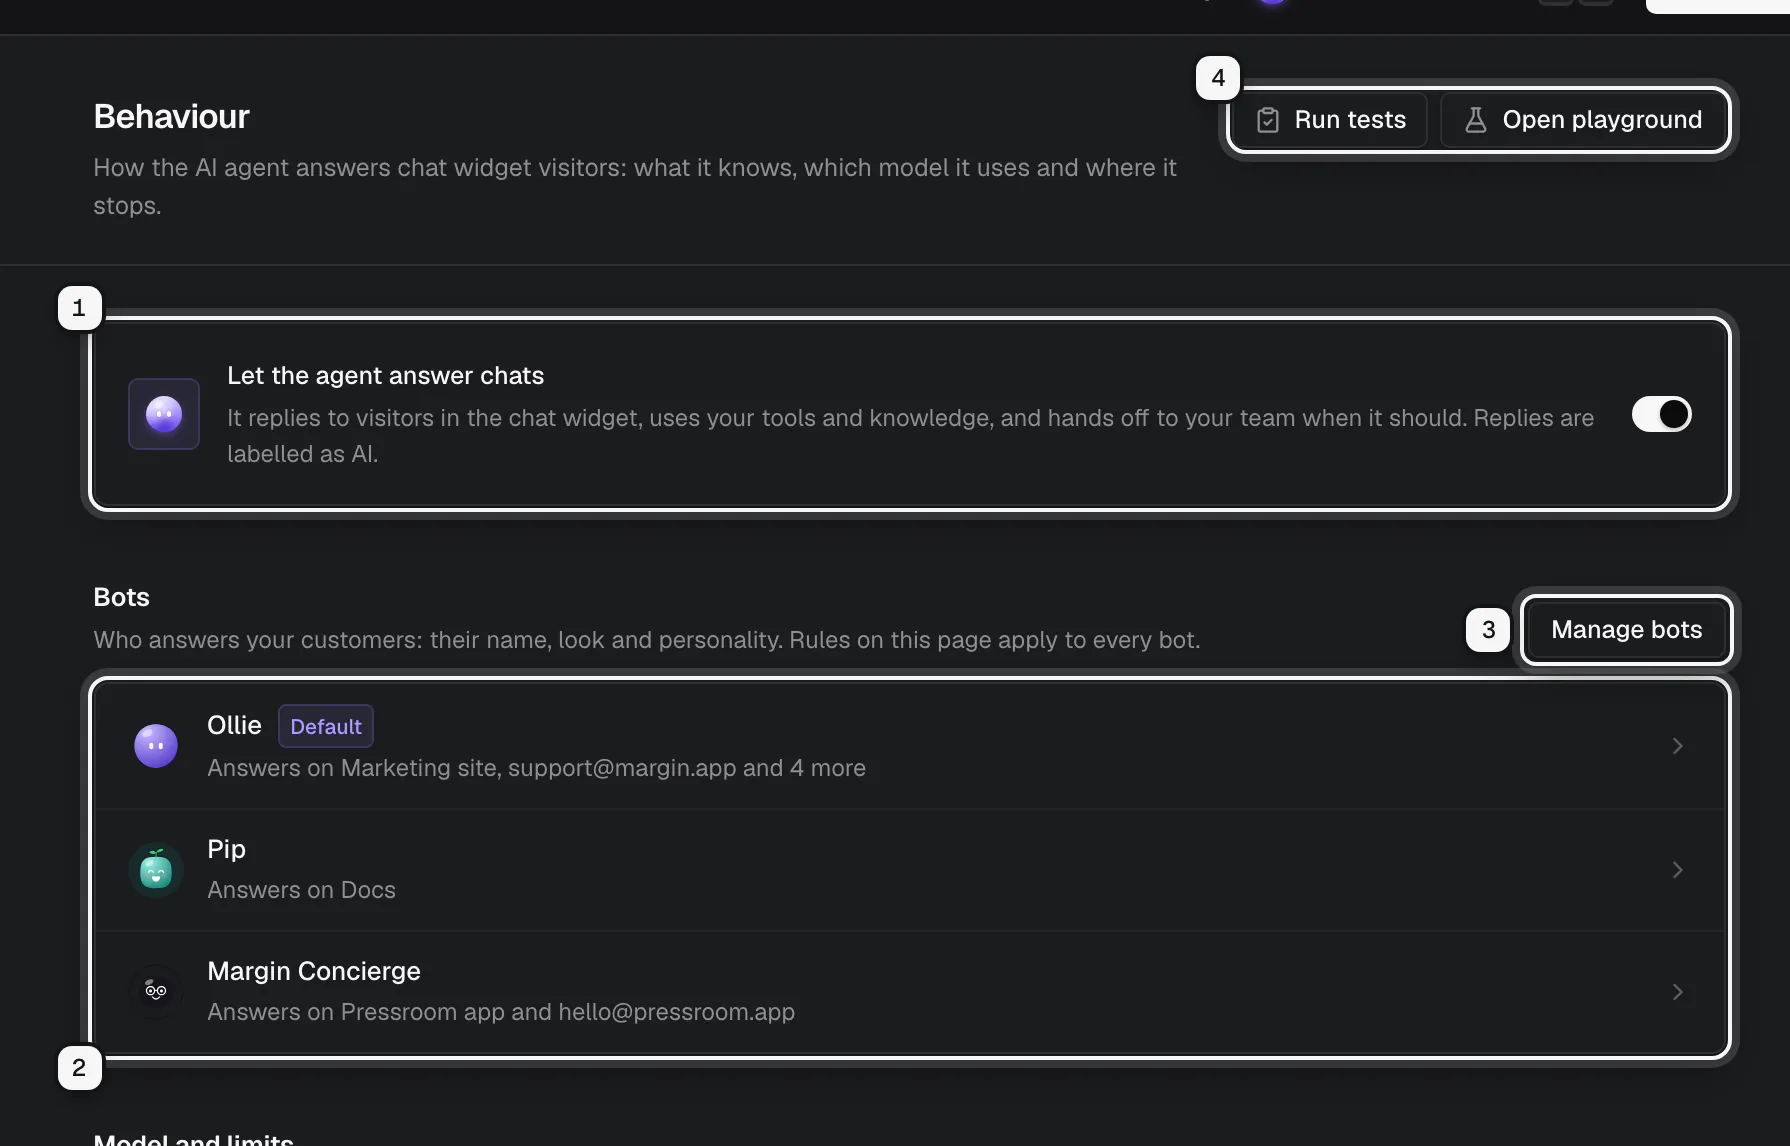1790x1146 pixels.
Task: Select the Pip bot name
Action: pos(226,849)
